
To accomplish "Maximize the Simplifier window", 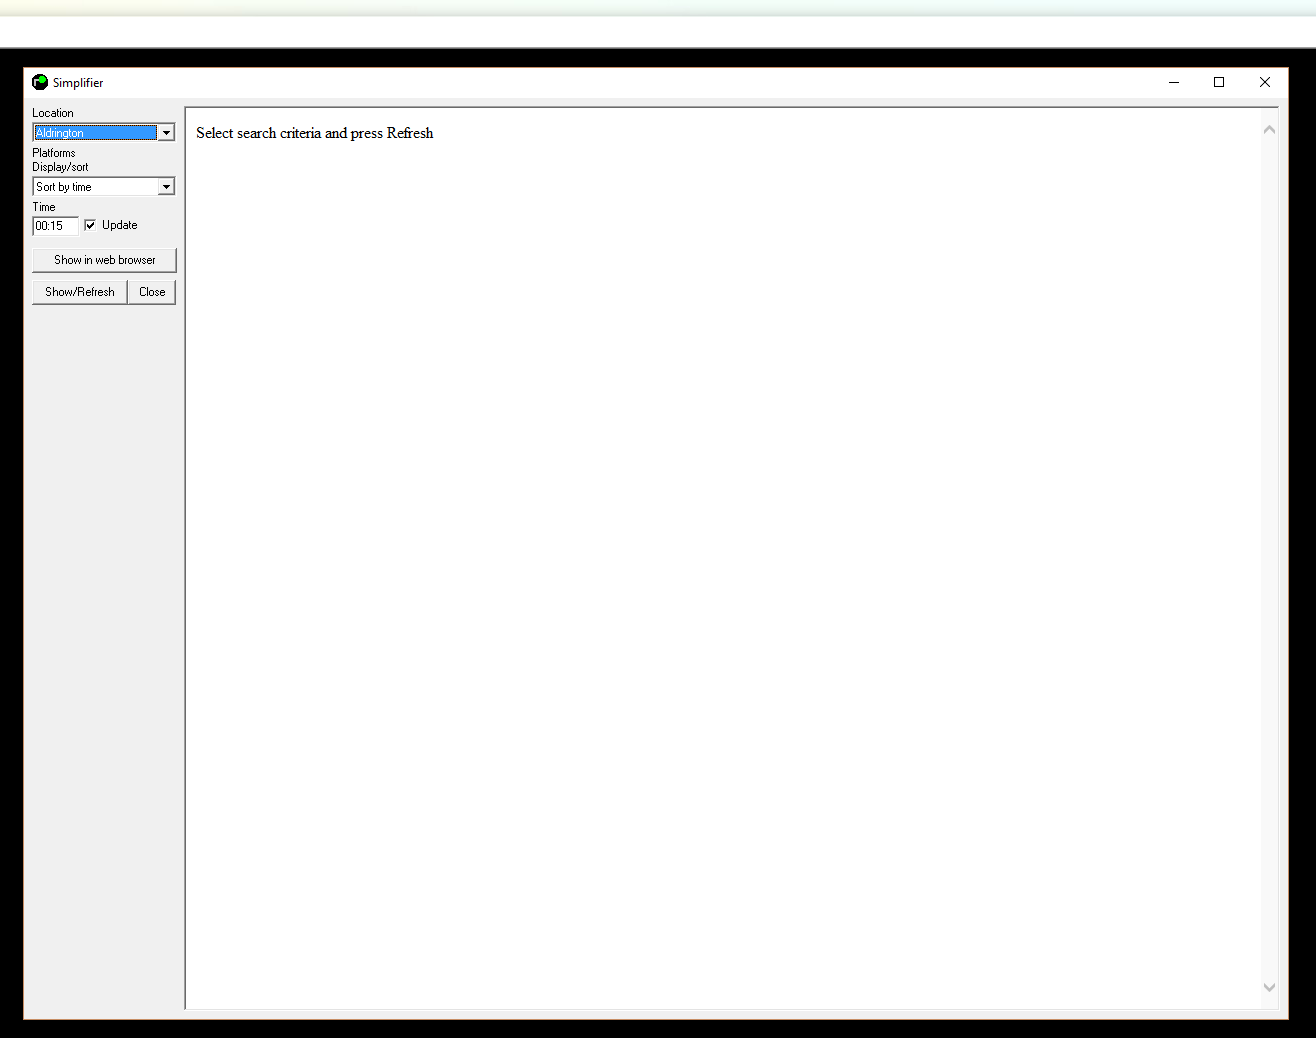I will point(1219,82).
